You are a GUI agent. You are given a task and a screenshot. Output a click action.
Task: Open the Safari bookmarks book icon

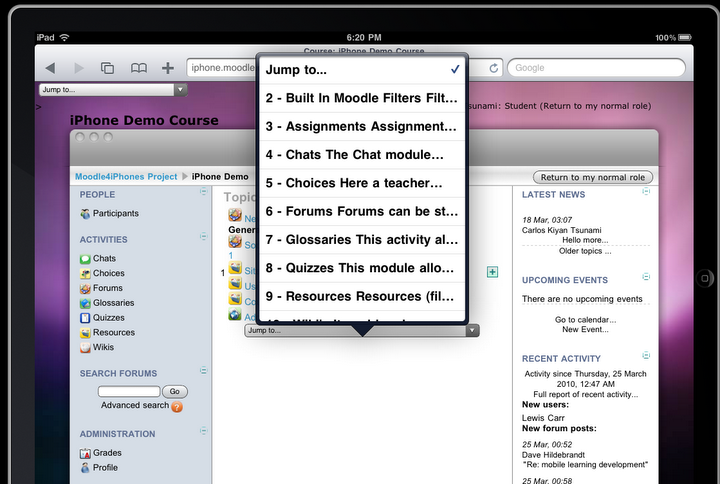[139, 68]
